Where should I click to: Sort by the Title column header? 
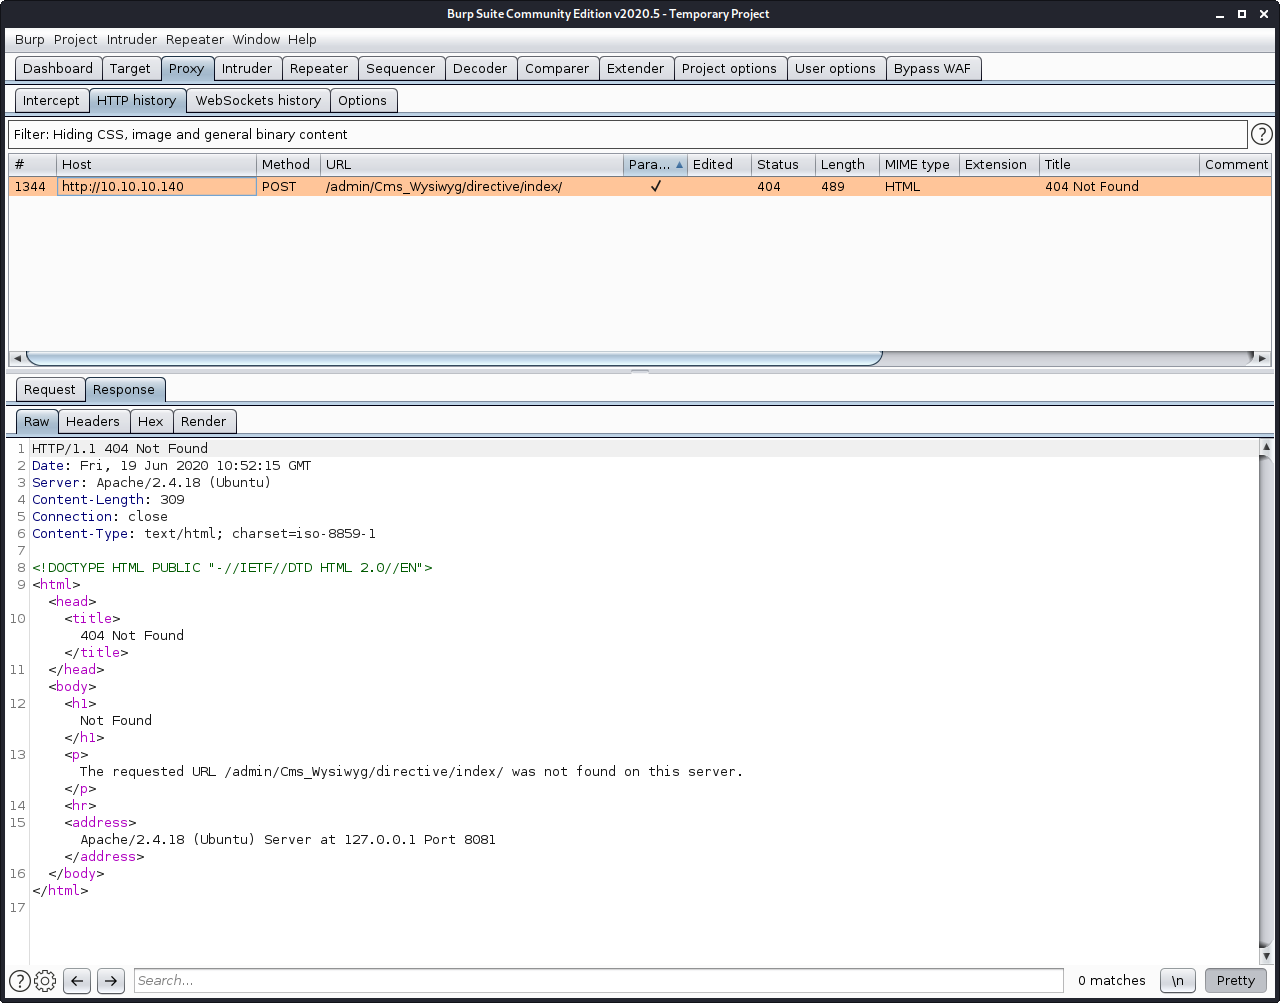pos(1119,165)
